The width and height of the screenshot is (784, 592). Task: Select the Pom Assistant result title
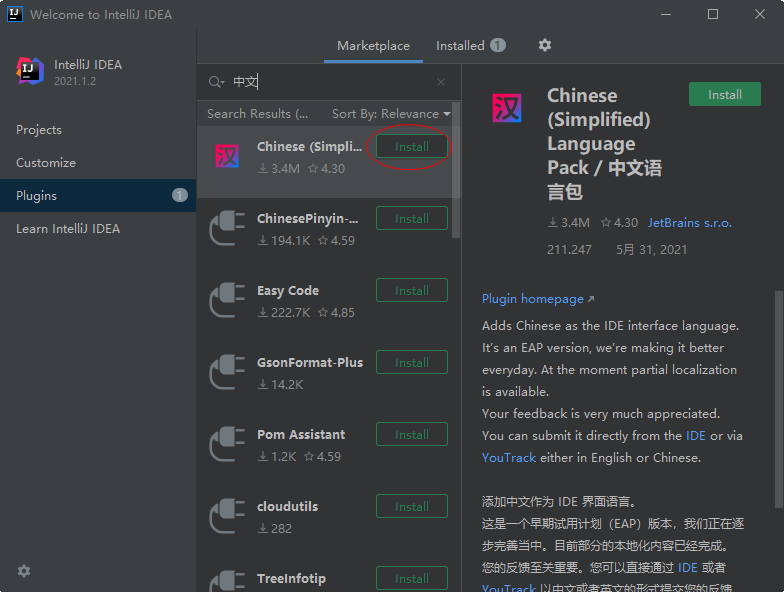click(301, 434)
